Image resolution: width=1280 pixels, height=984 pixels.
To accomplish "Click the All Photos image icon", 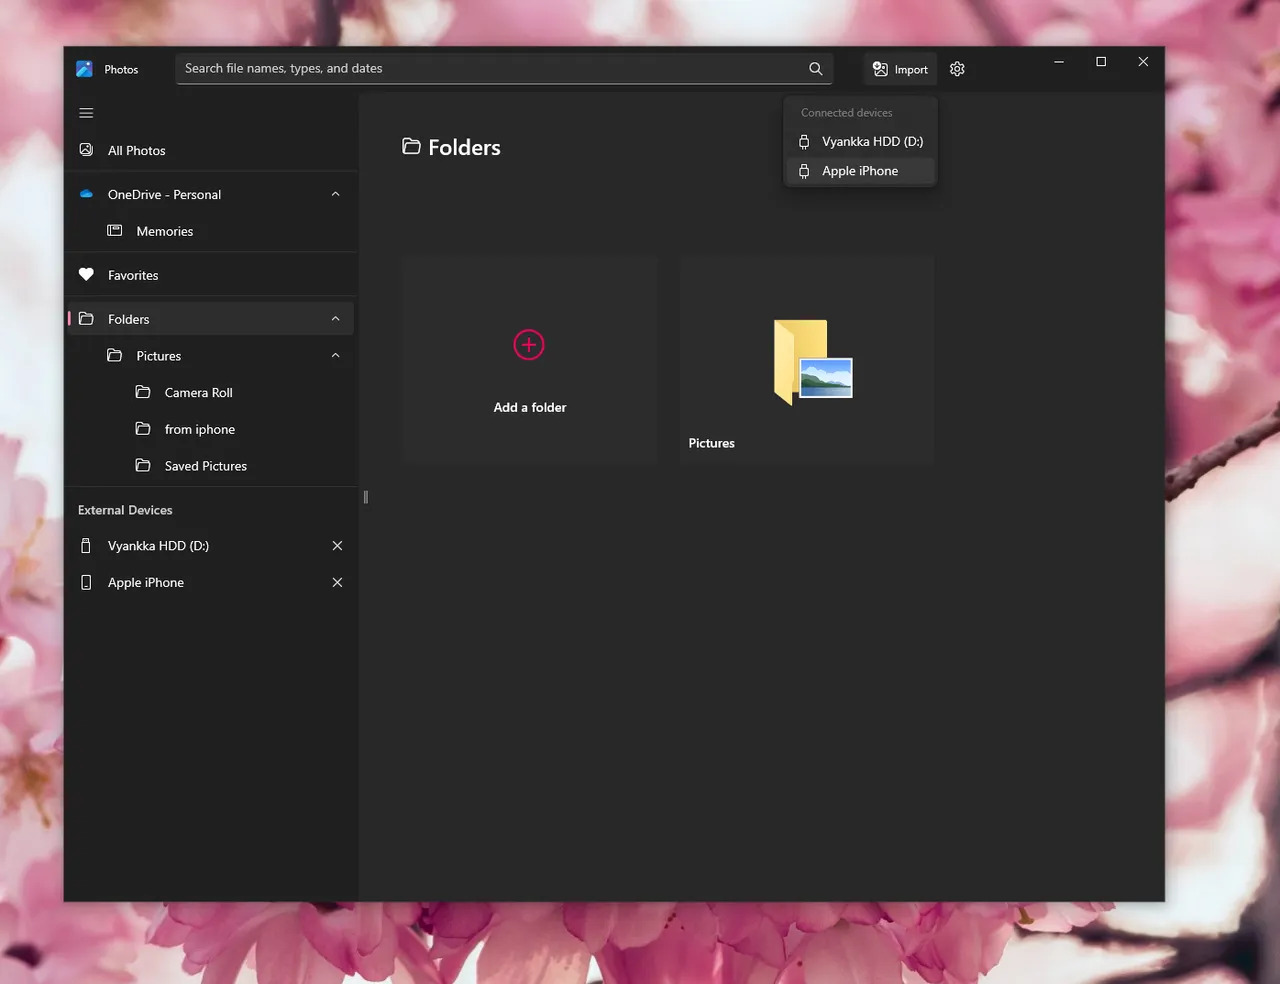I will pyautogui.click(x=86, y=150).
